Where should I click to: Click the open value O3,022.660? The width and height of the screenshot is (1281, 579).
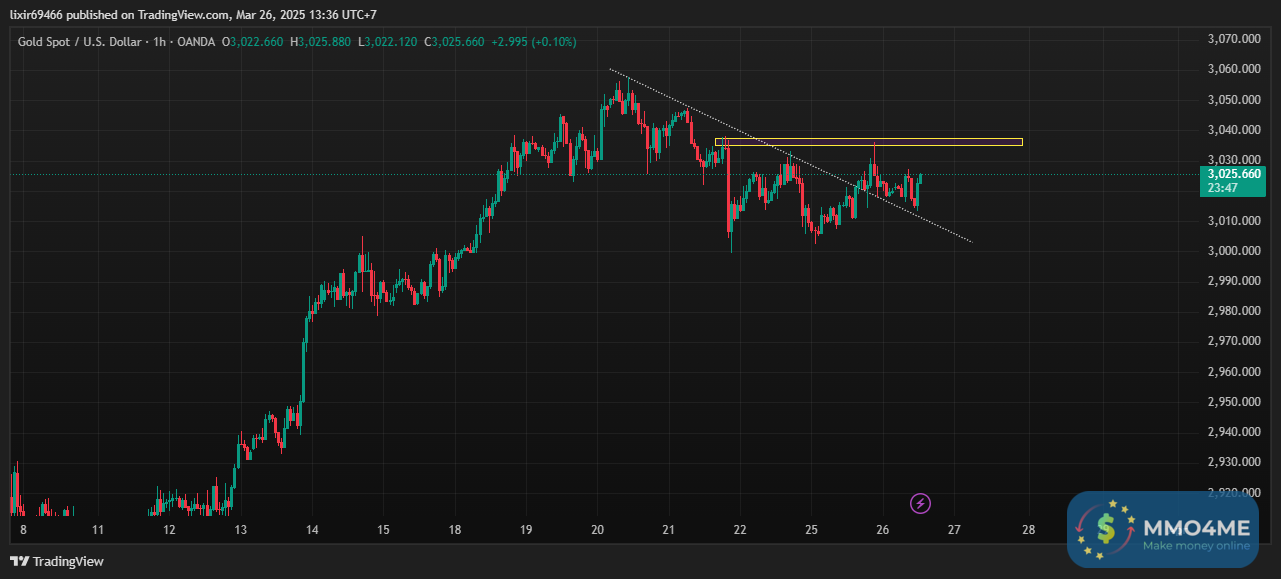[x=252, y=41]
